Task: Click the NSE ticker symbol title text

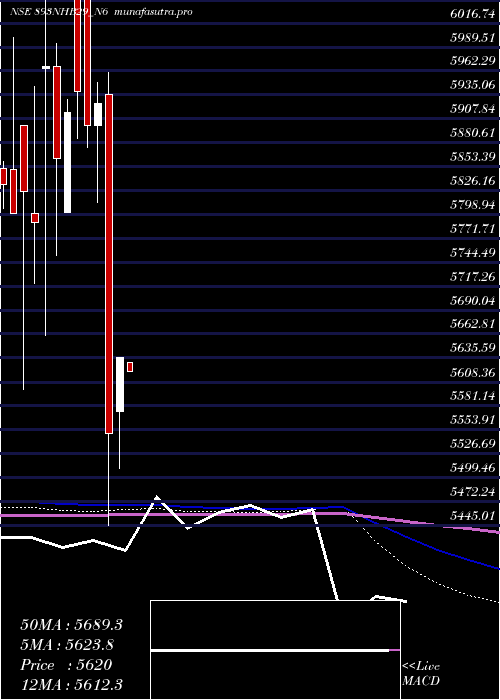Action: 59,12
